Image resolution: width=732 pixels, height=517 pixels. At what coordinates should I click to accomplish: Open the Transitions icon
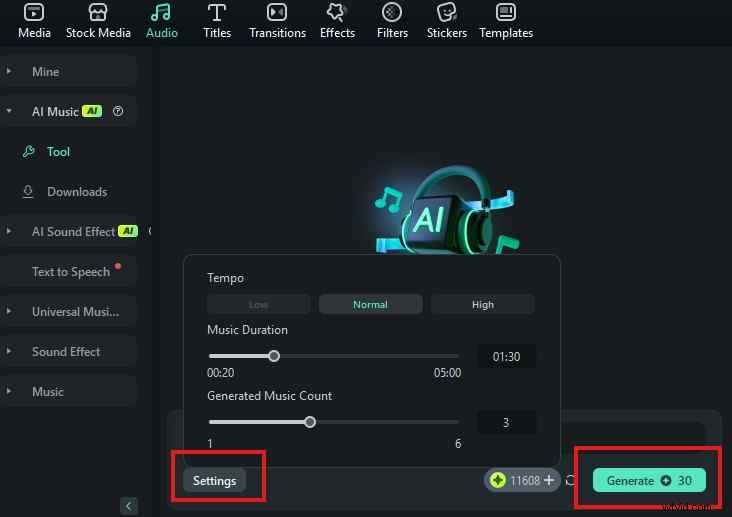pyautogui.click(x=277, y=13)
